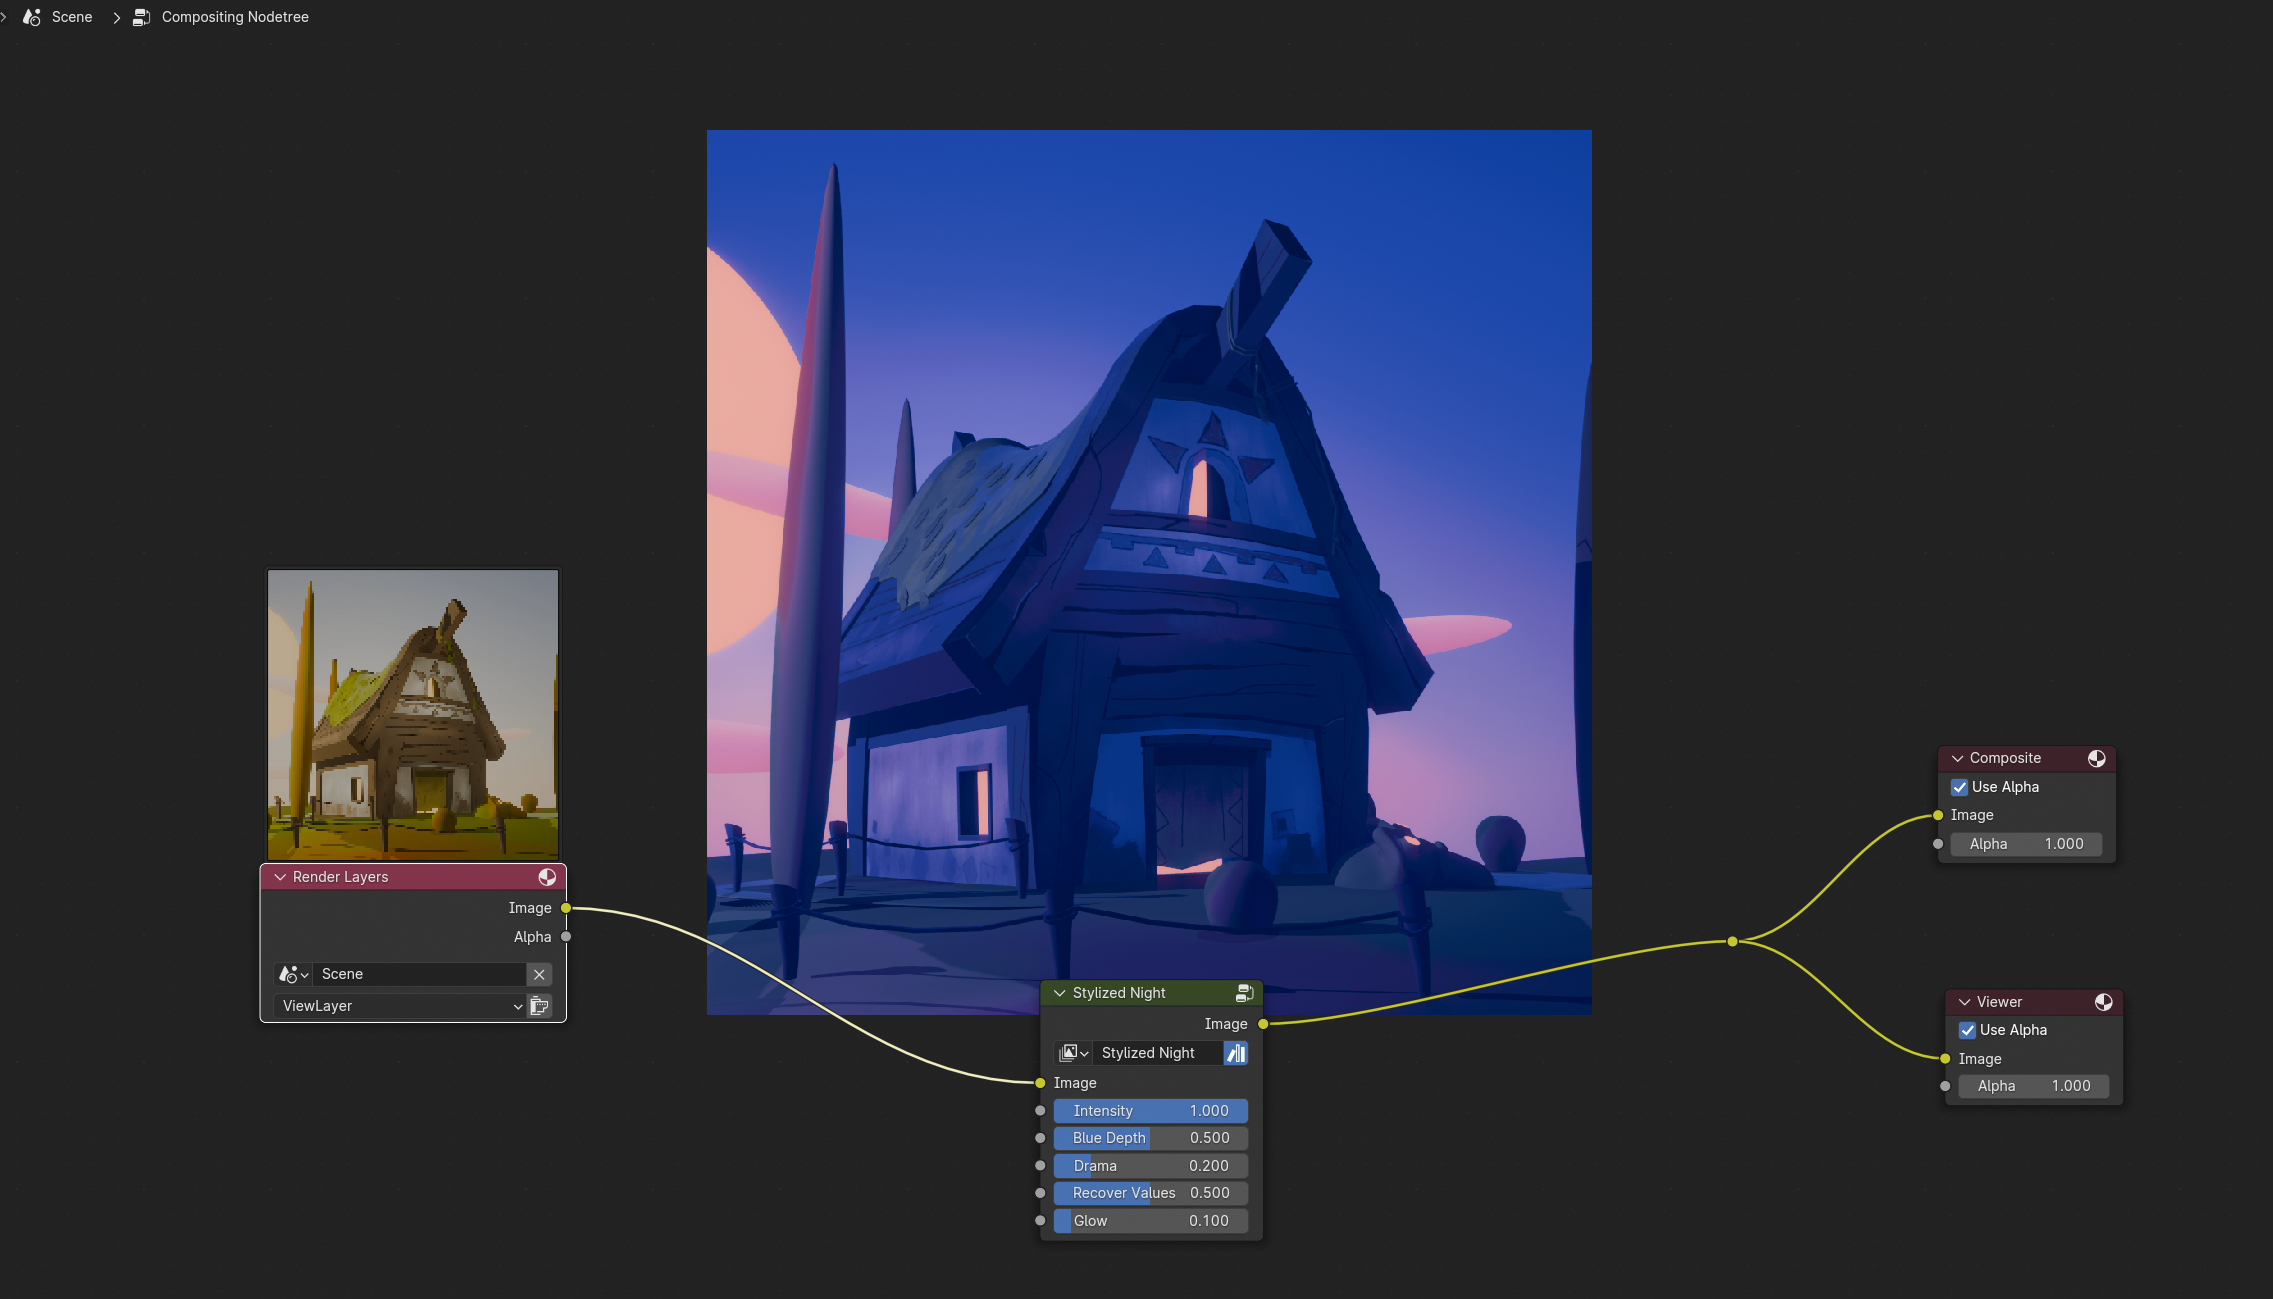Select Scene in the breadcrumb path

tap(70, 17)
